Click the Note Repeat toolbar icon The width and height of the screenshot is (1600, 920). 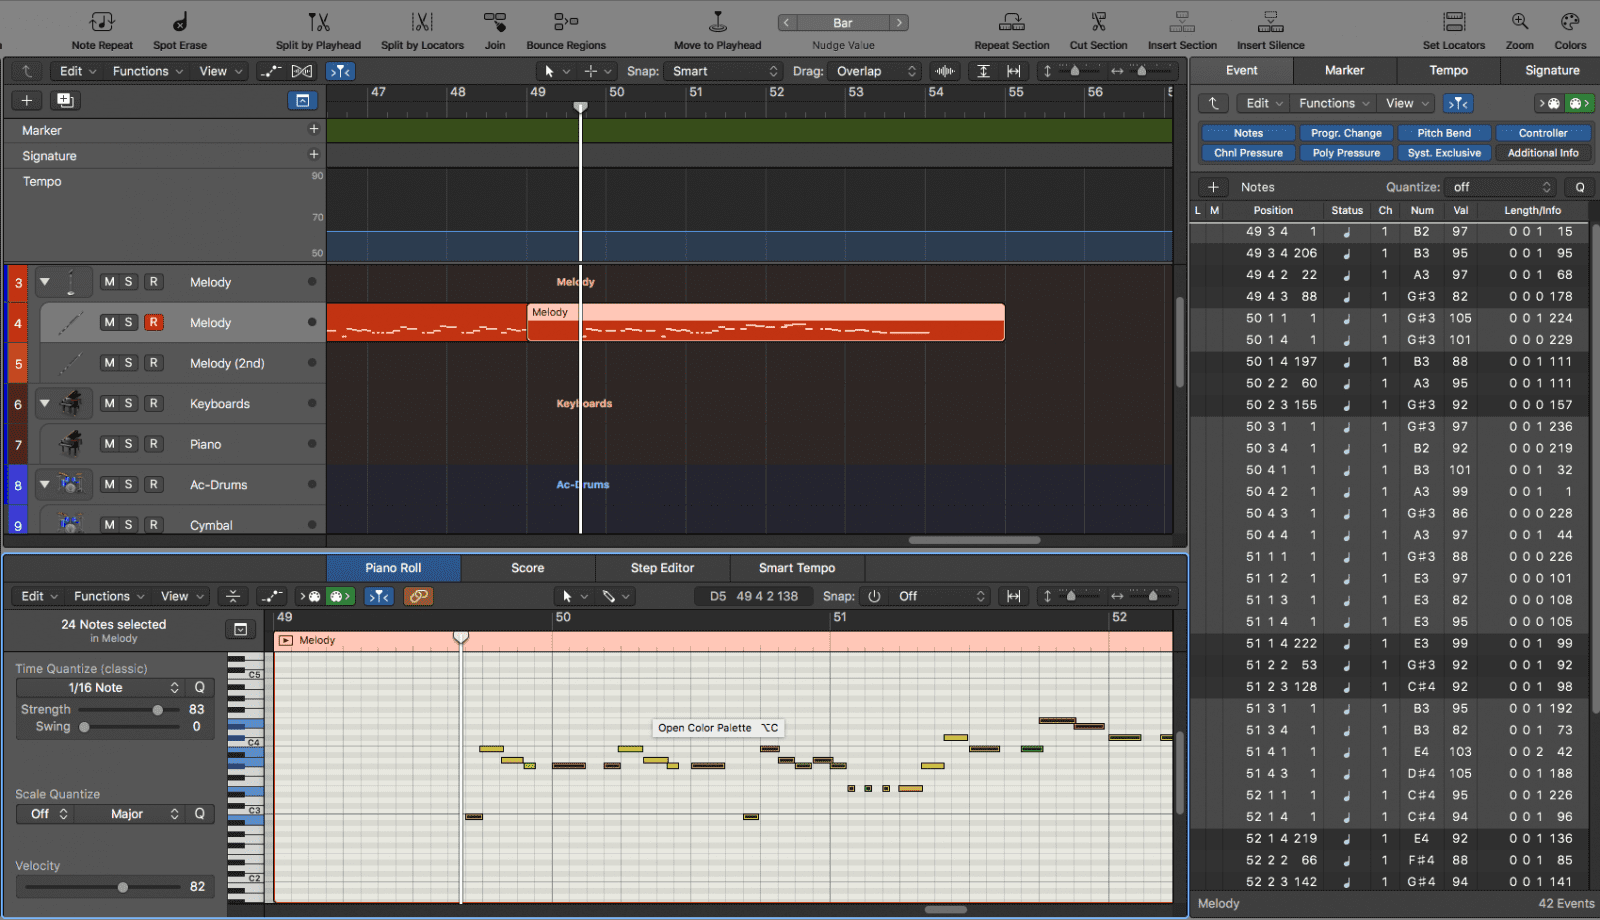[x=102, y=22]
